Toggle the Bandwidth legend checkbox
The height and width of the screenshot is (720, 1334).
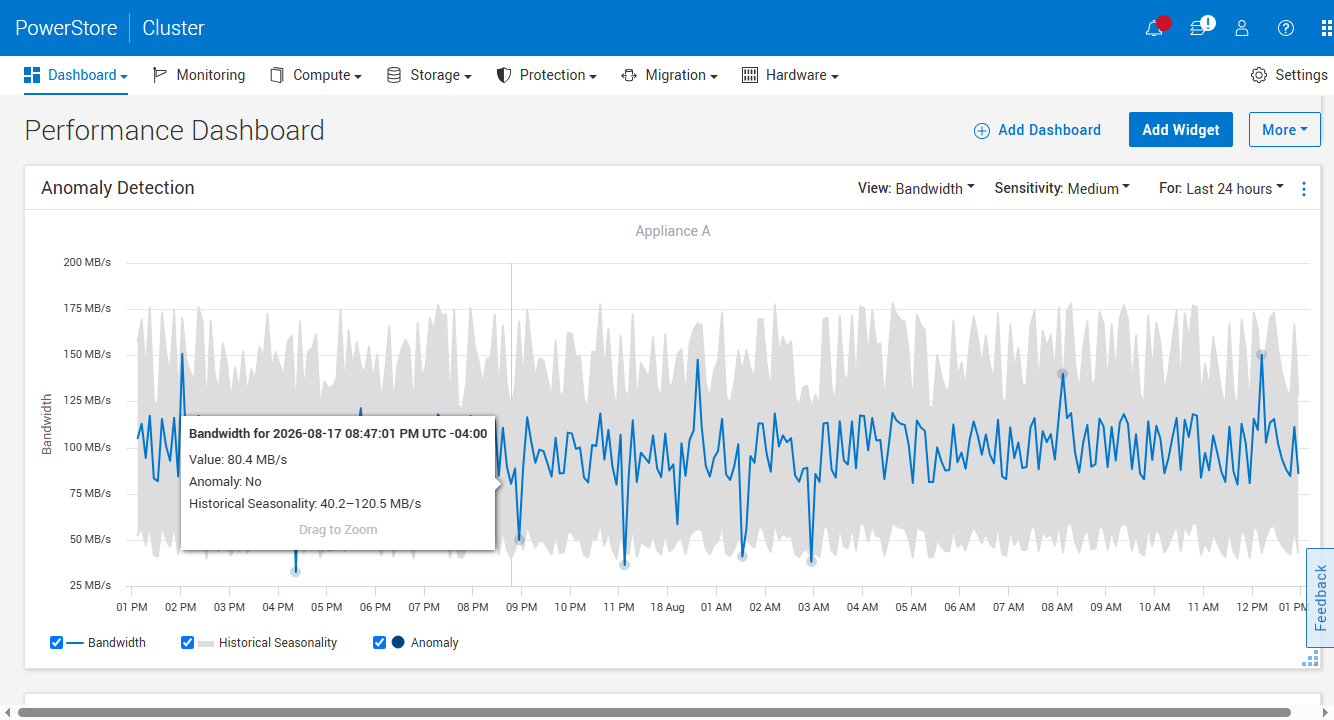point(57,642)
